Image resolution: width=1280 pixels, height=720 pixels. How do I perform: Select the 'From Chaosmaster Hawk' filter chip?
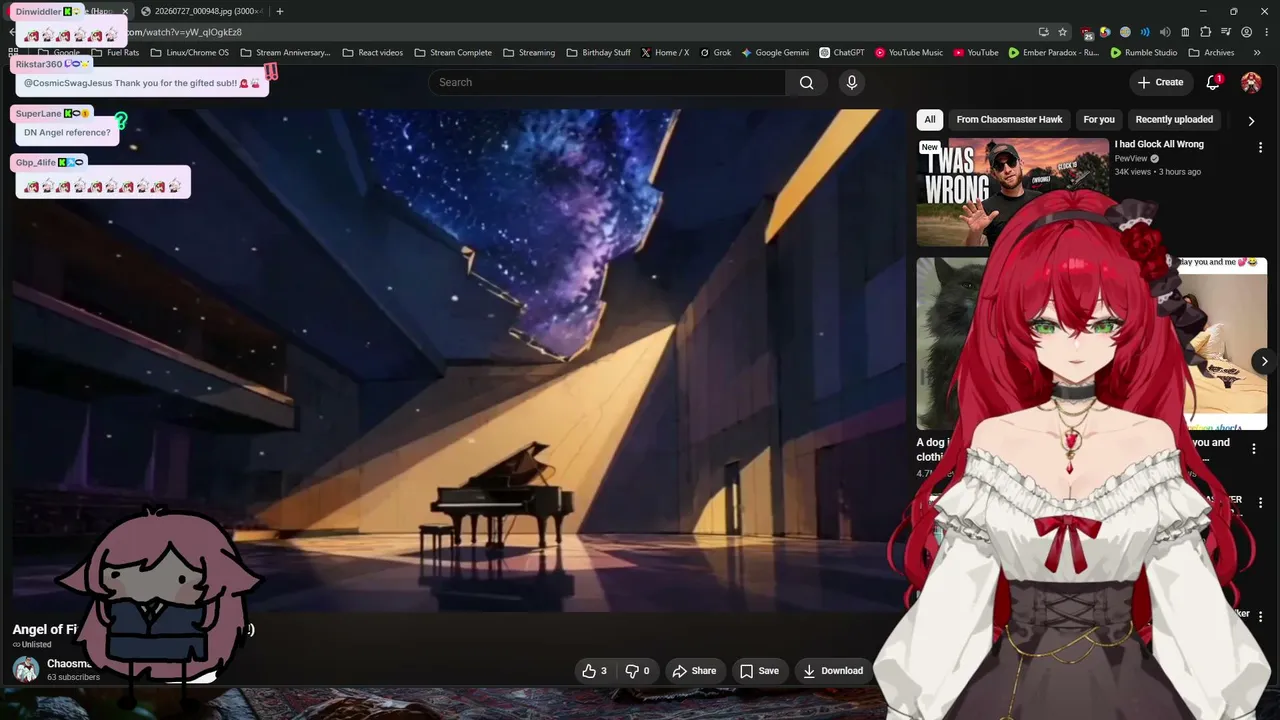click(1009, 120)
